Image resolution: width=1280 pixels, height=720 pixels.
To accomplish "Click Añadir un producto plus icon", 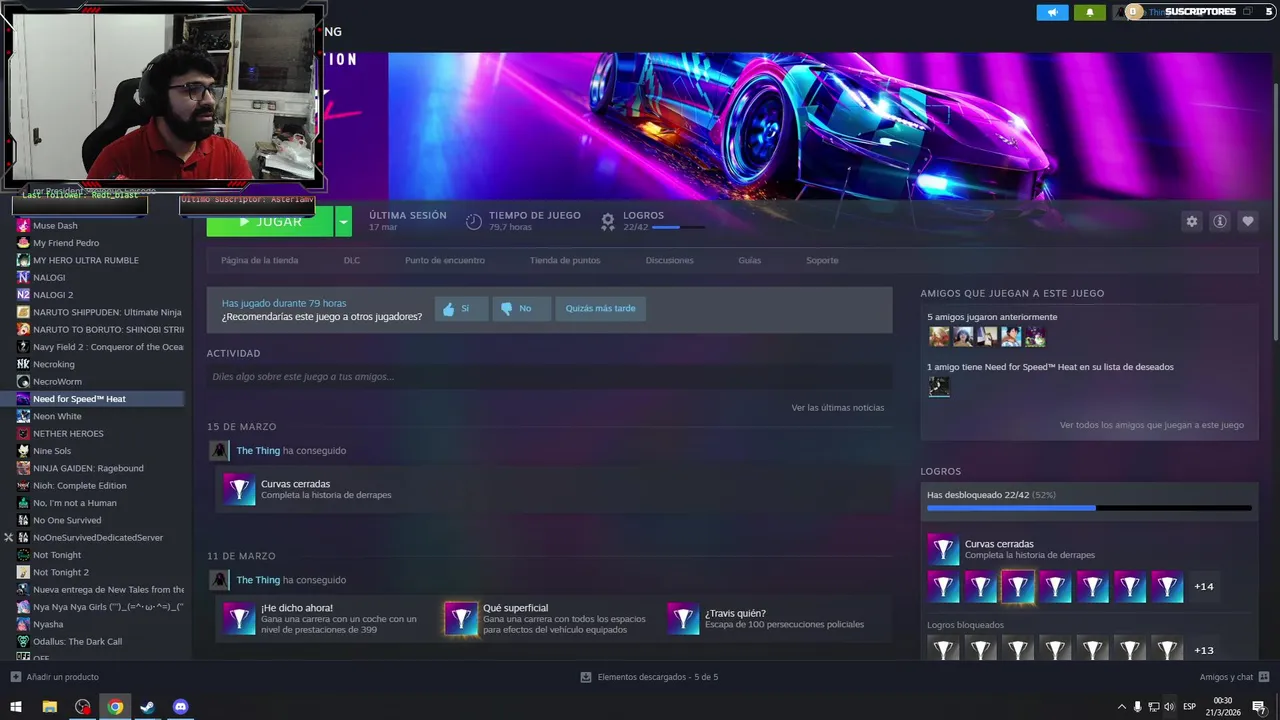I will [15, 677].
